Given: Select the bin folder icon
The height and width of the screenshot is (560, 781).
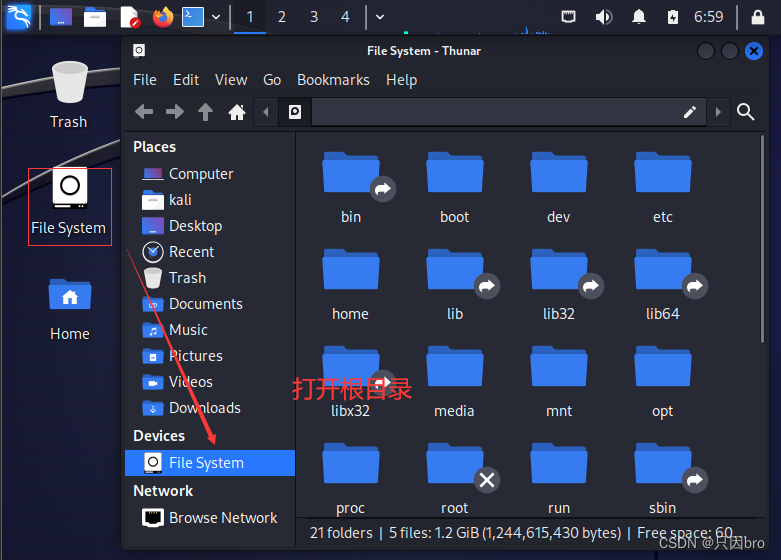Looking at the screenshot, I should pos(351,173).
